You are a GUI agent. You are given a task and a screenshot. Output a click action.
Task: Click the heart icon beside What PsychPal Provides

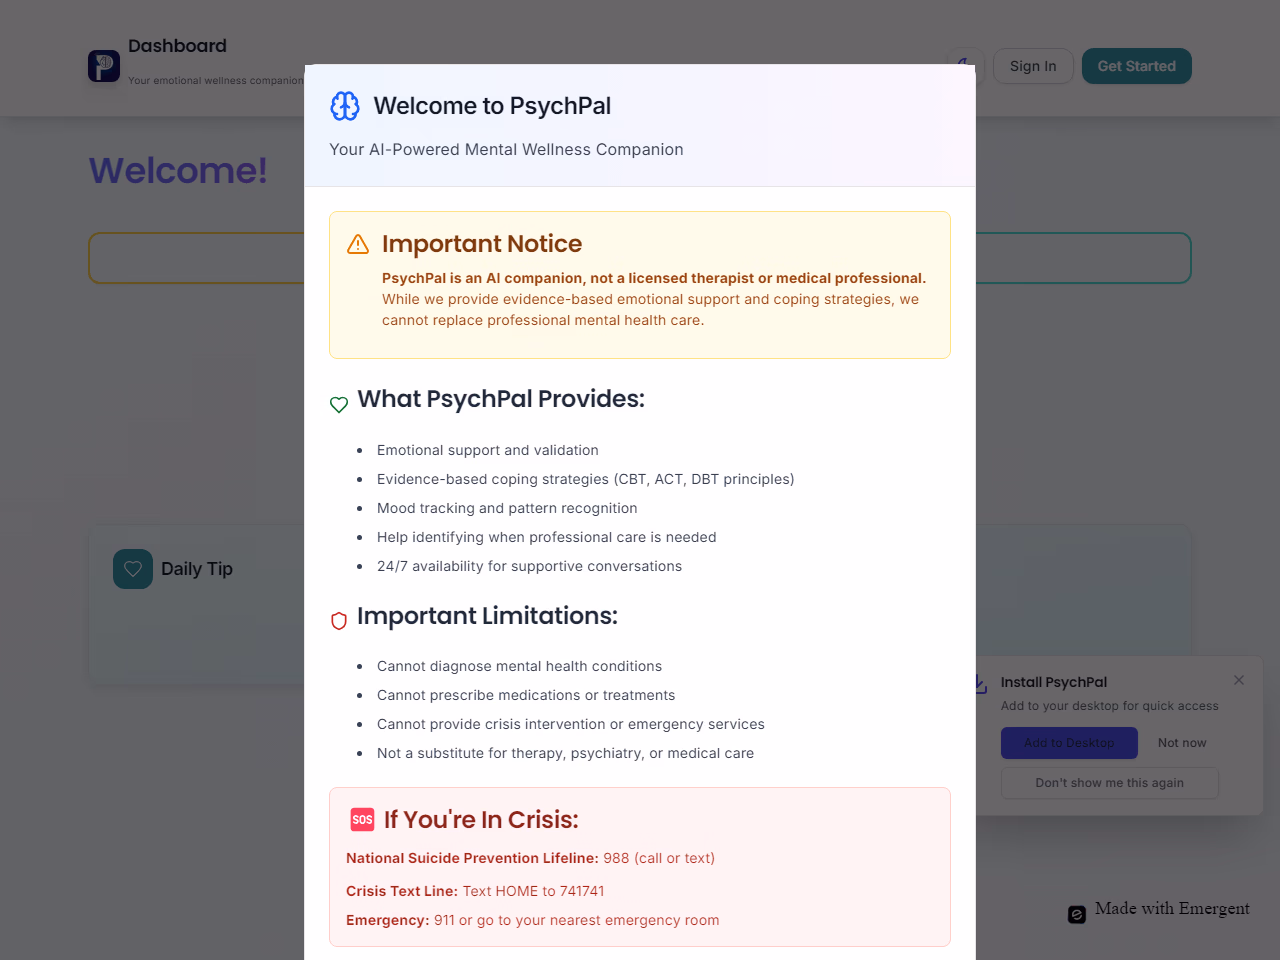click(x=339, y=404)
